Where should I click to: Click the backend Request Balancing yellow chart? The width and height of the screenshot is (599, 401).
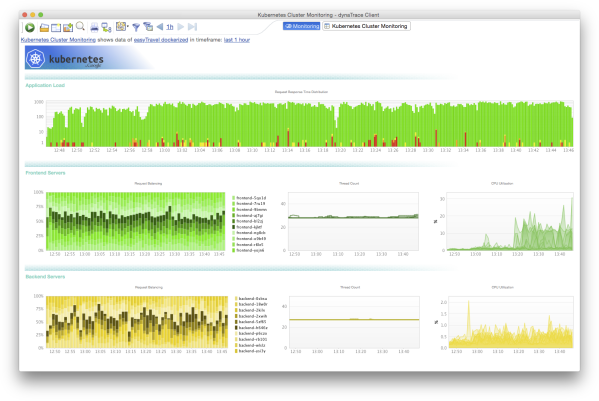point(137,322)
